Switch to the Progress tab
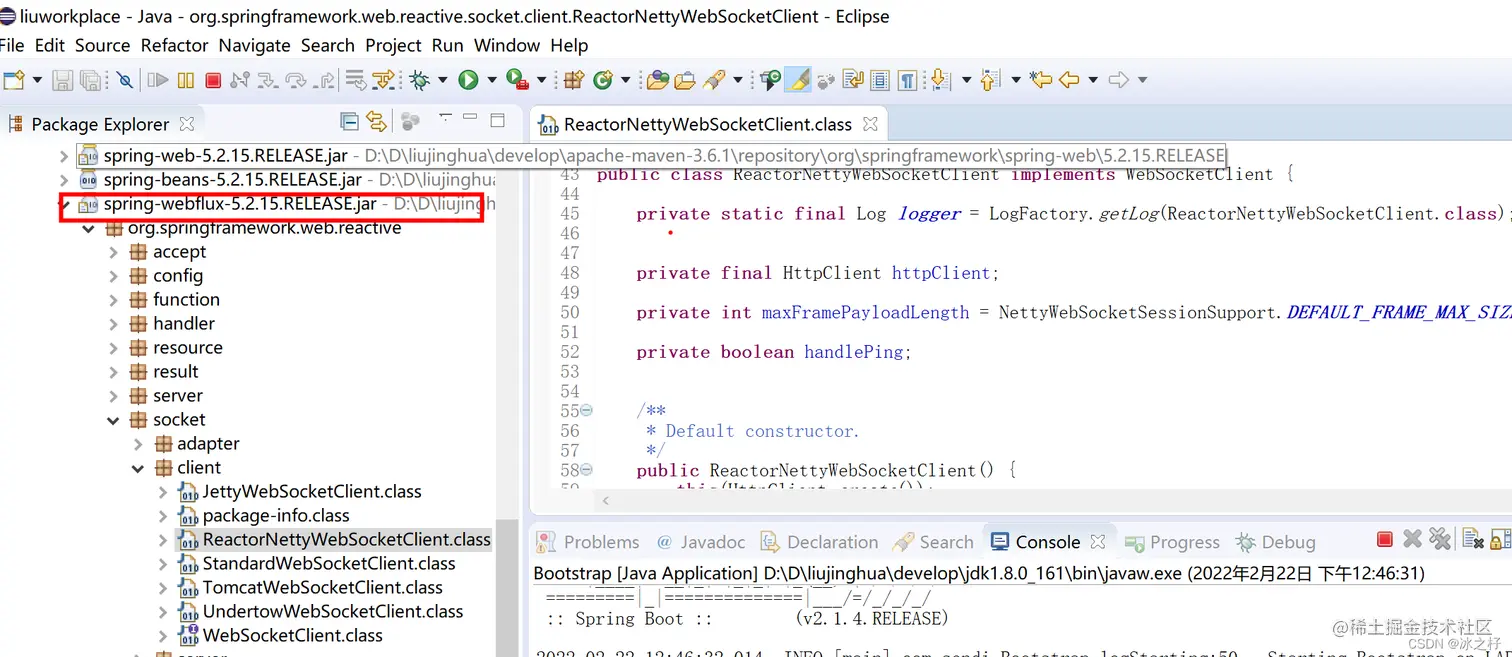Screen dimensions: 1512x657 pyautogui.click(x=1172, y=542)
